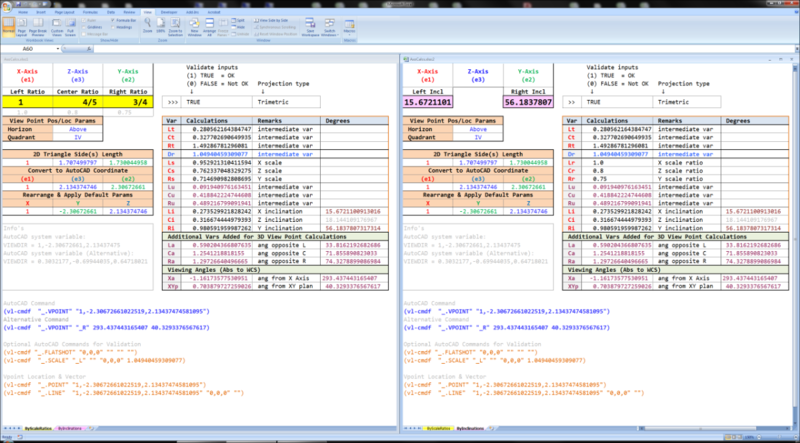This screenshot has height=443, width=800.
Task: Open the Name Box dropdown arrow
Action: click(x=59, y=46)
